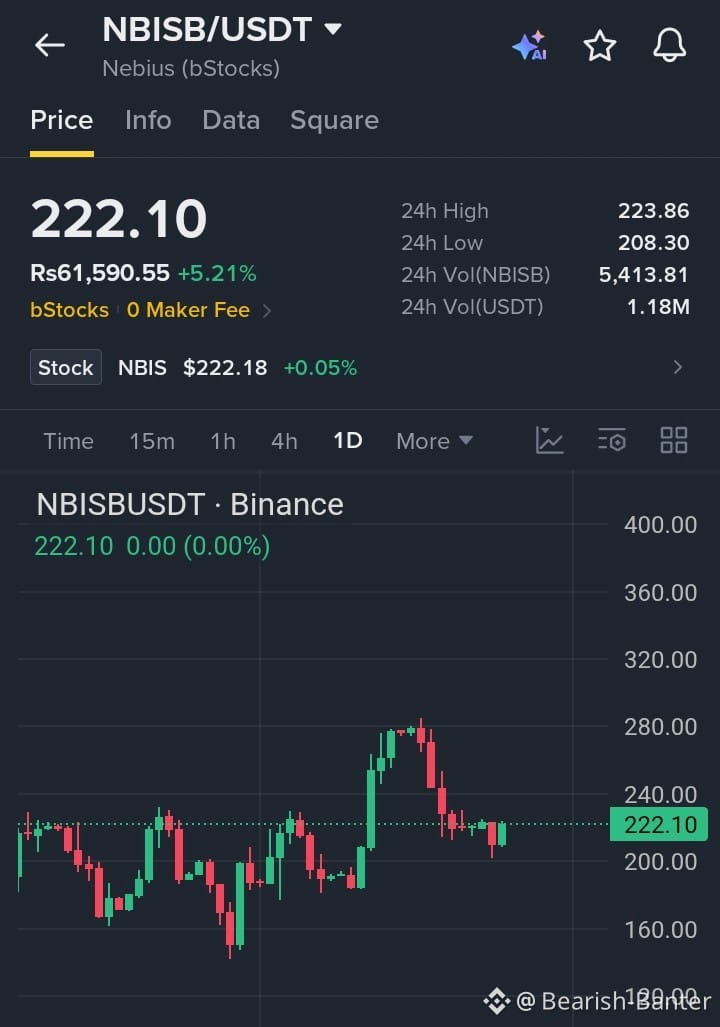The height and width of the screenshot is (1027, 720).
Task: Open the Square tab
Action: click(334, 121)
